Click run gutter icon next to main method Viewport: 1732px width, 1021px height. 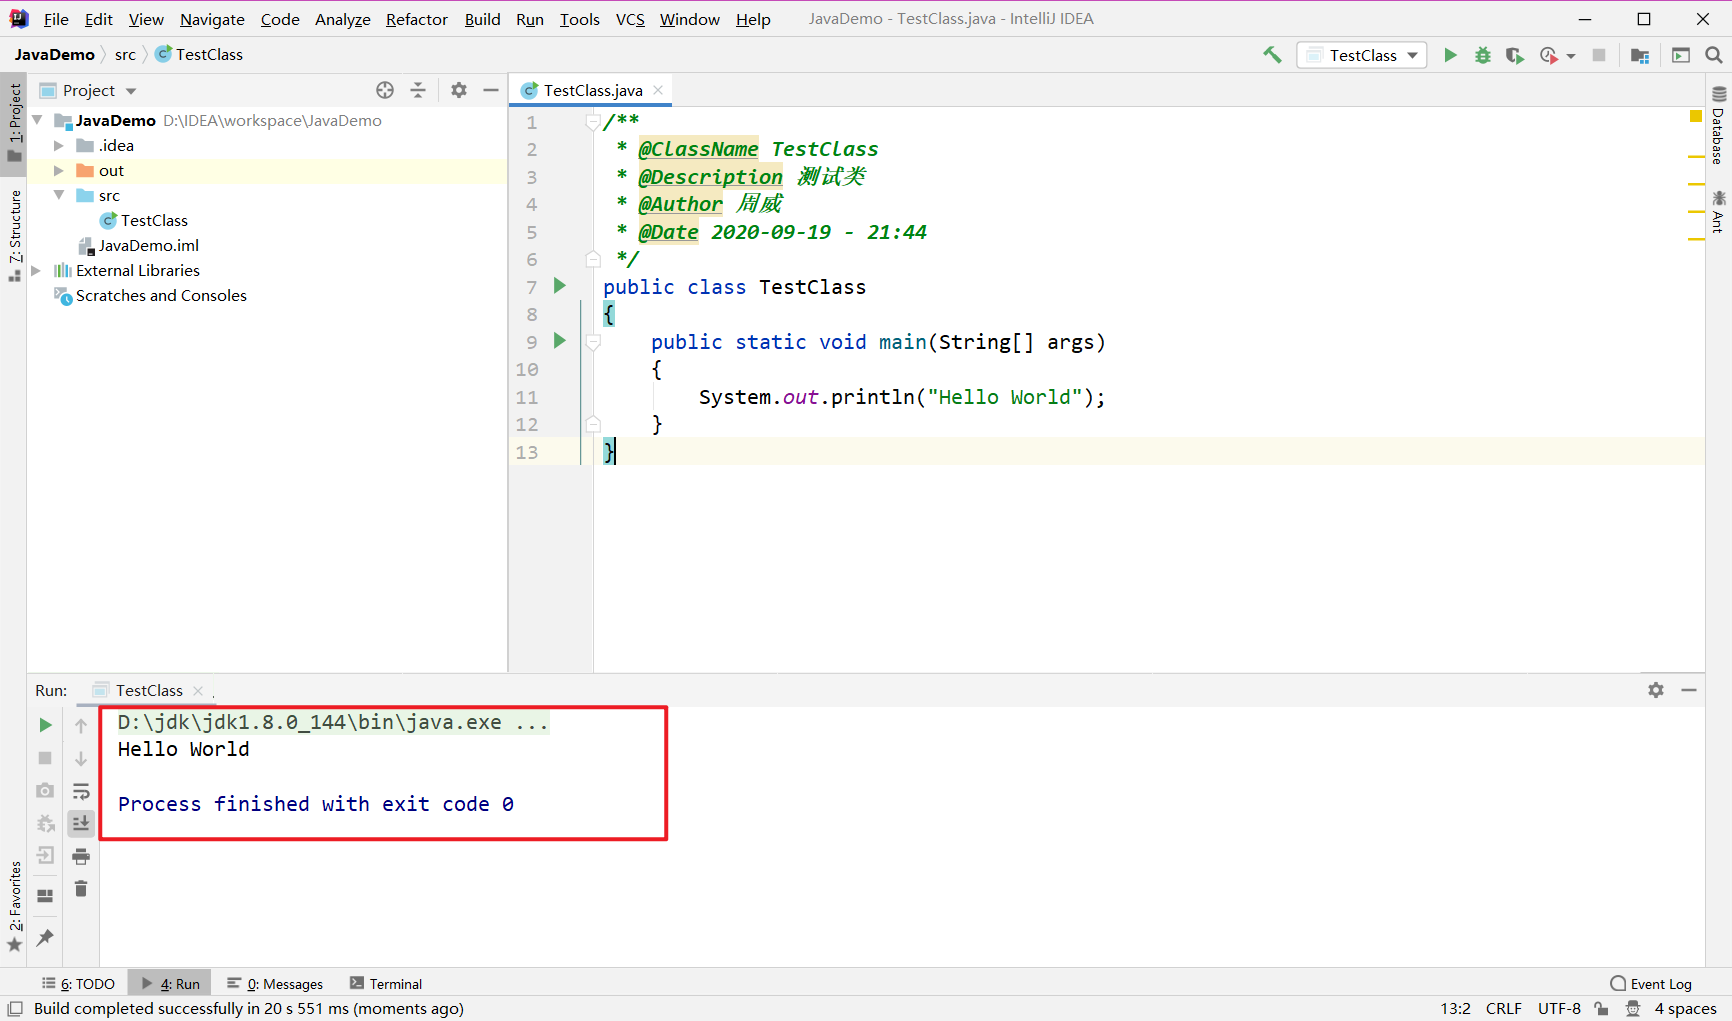coord(560,341)
